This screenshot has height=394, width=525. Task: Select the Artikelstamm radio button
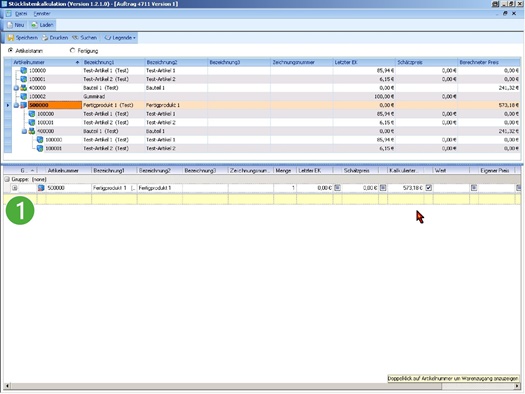tap(10, 51)
